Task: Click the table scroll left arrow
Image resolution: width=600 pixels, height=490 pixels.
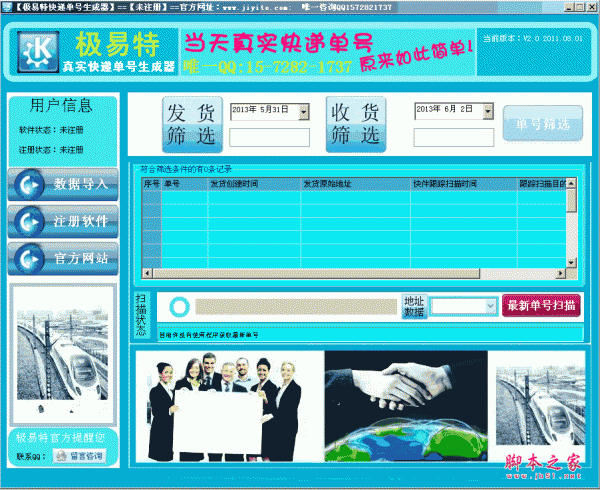Action: 147,273
